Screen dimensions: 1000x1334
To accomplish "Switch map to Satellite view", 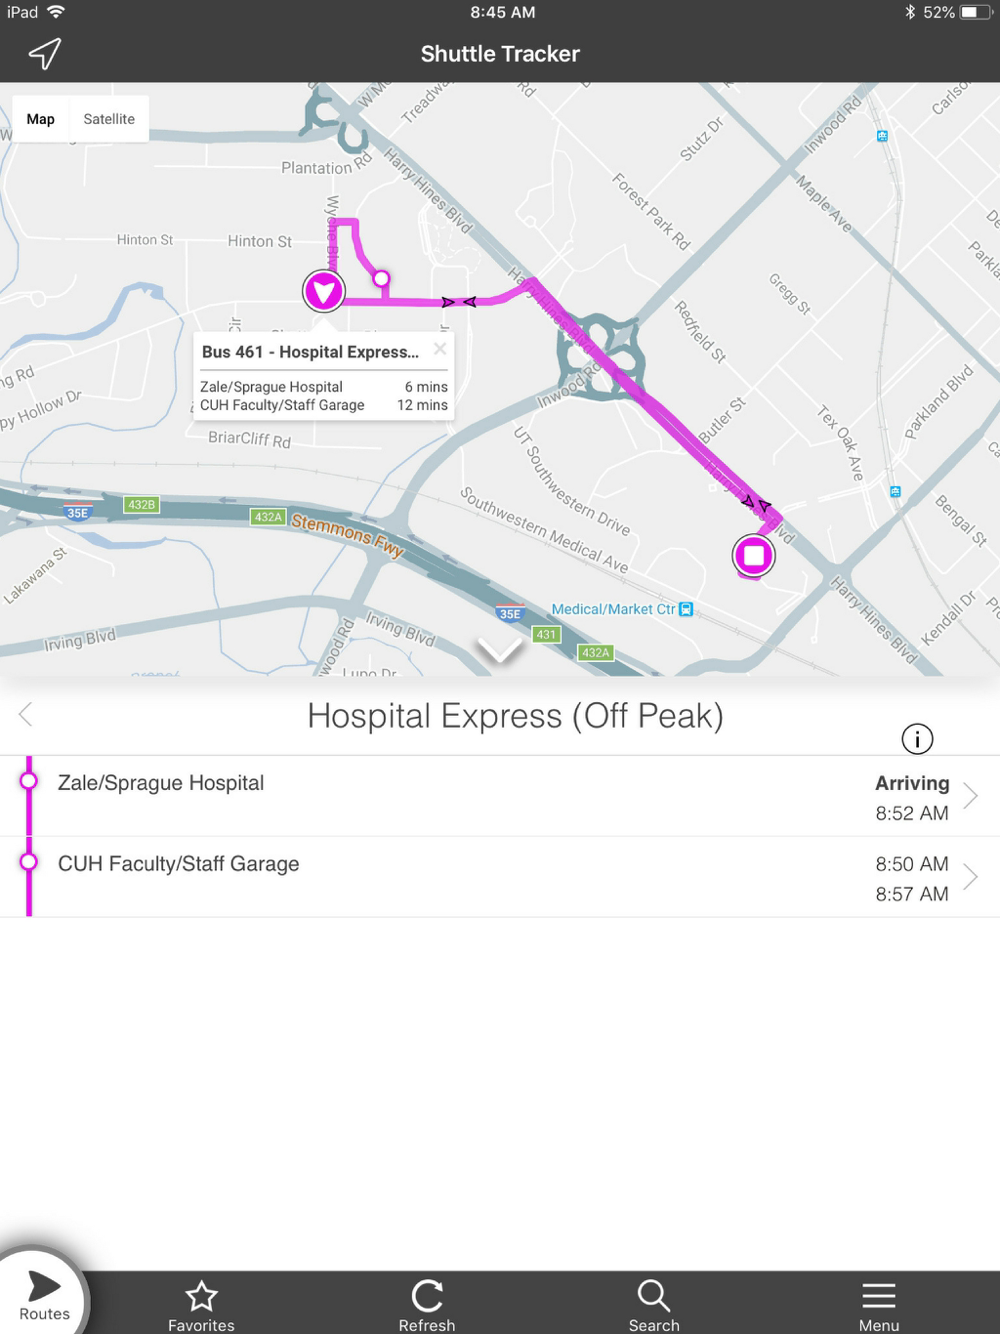I will click(109, 119).
